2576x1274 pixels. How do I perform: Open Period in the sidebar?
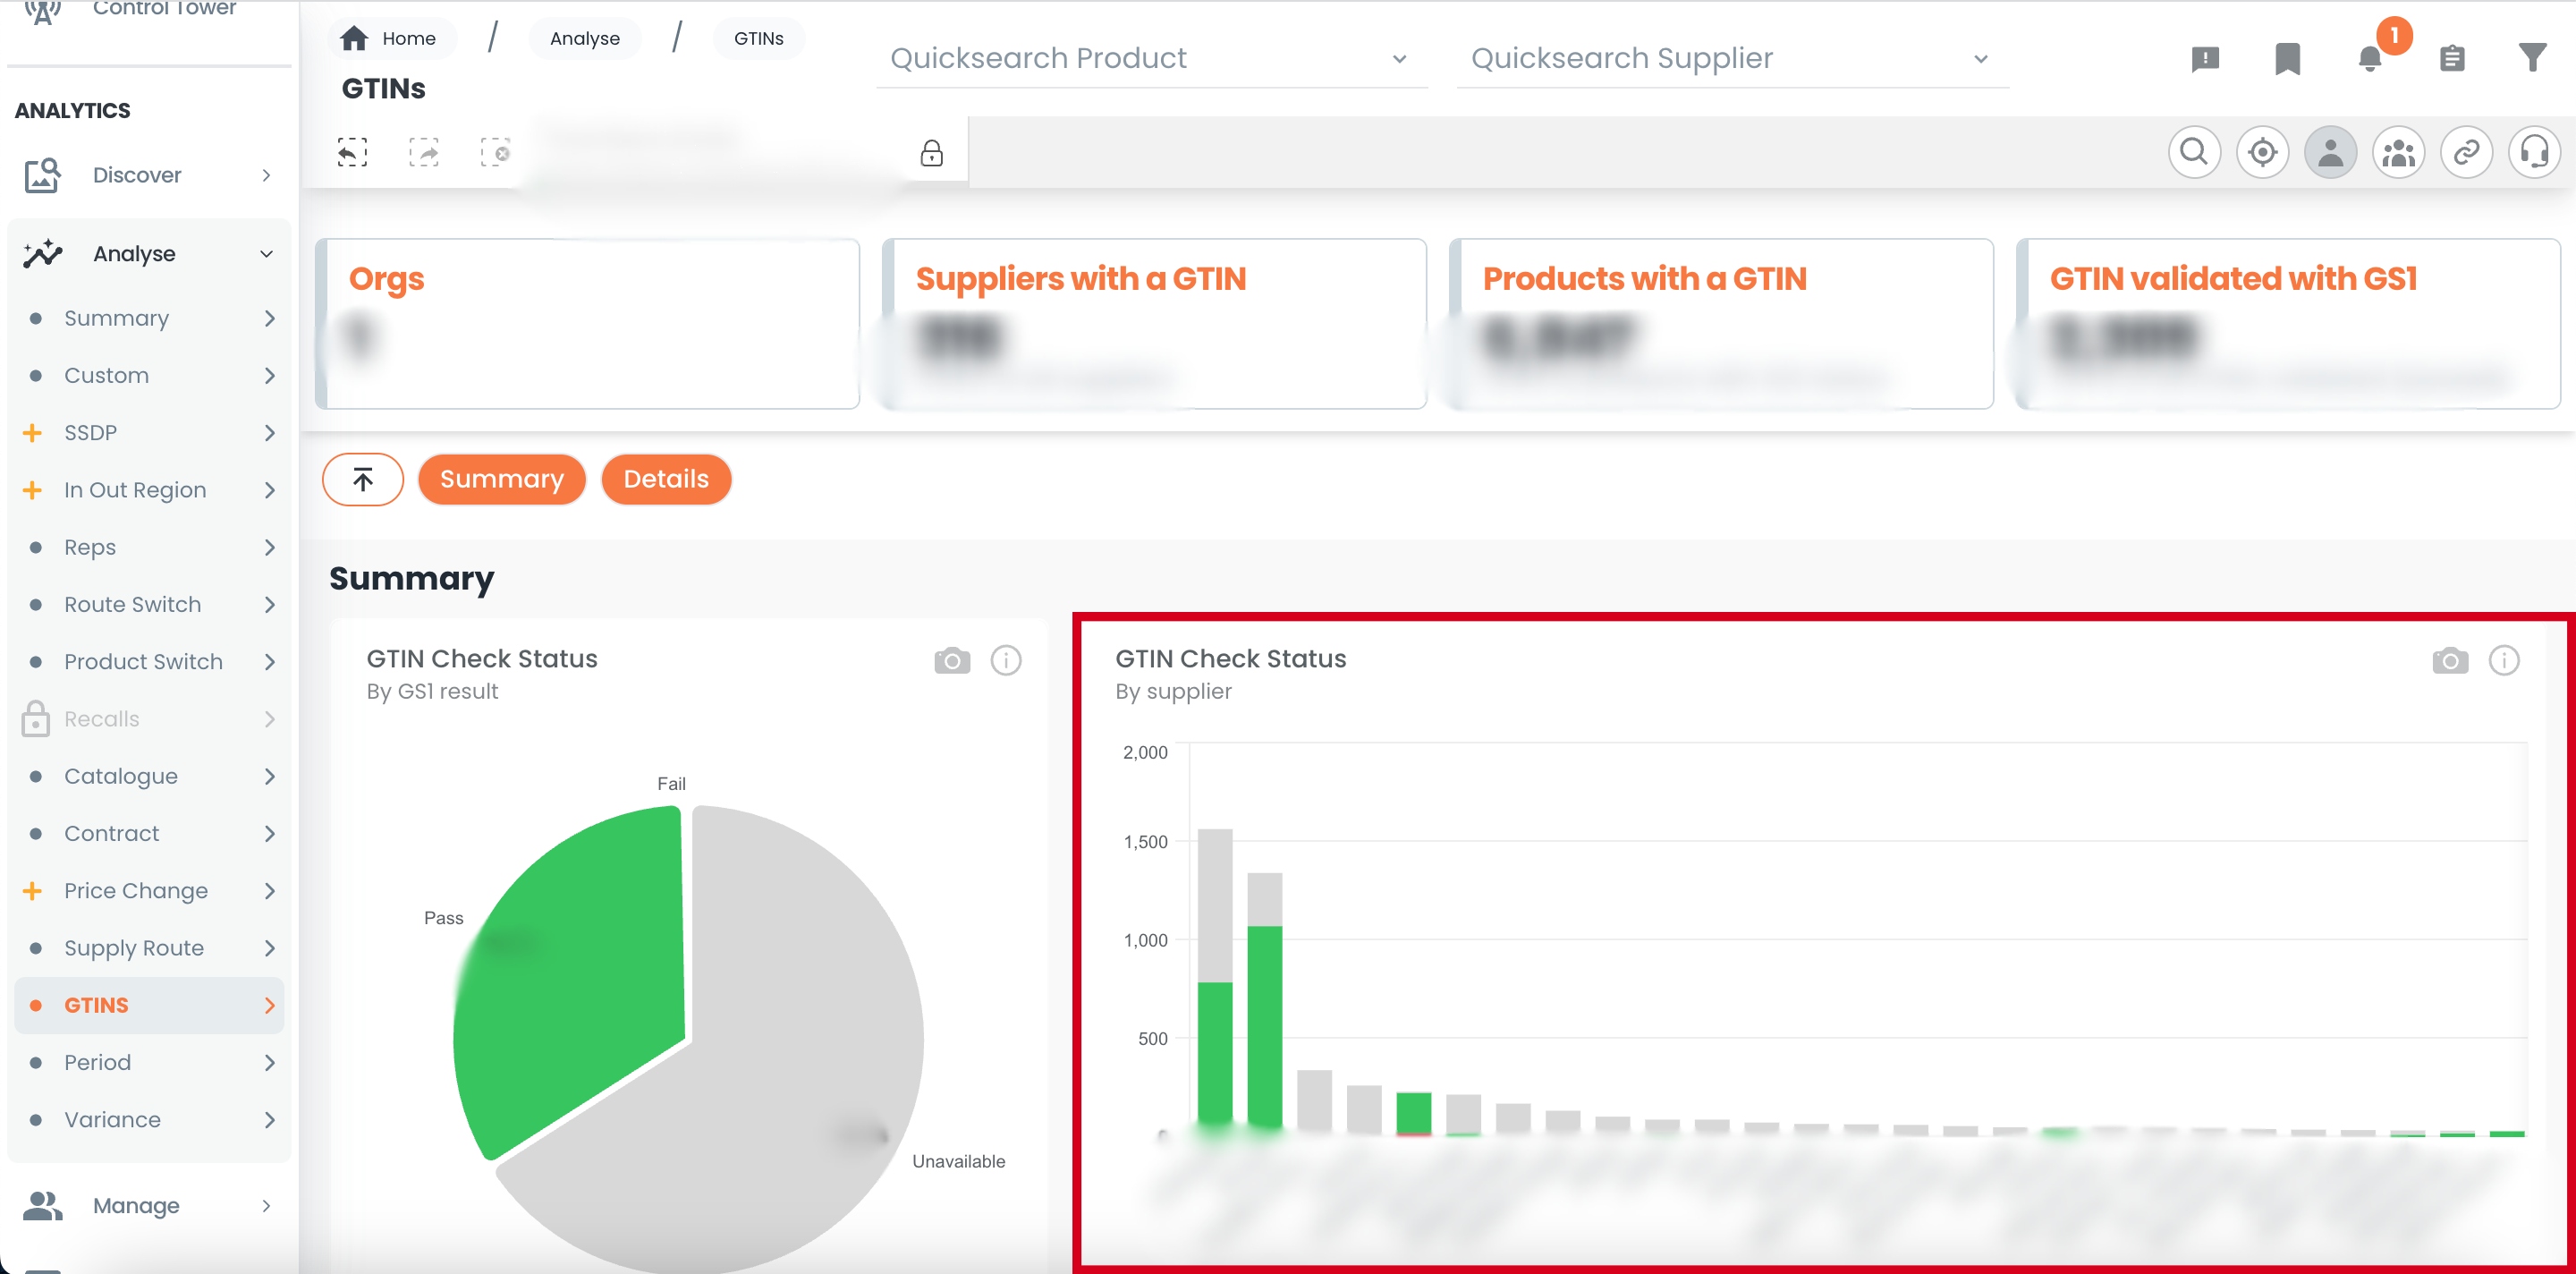pos(149,1062)
